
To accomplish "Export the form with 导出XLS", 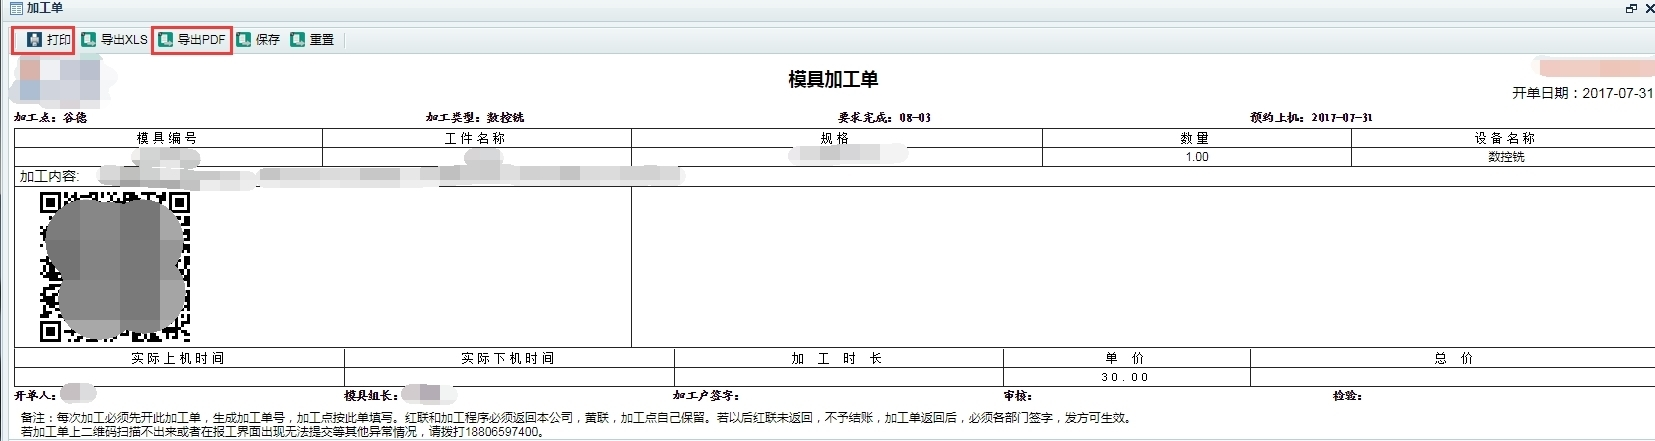I will click(x=114, y=40).
